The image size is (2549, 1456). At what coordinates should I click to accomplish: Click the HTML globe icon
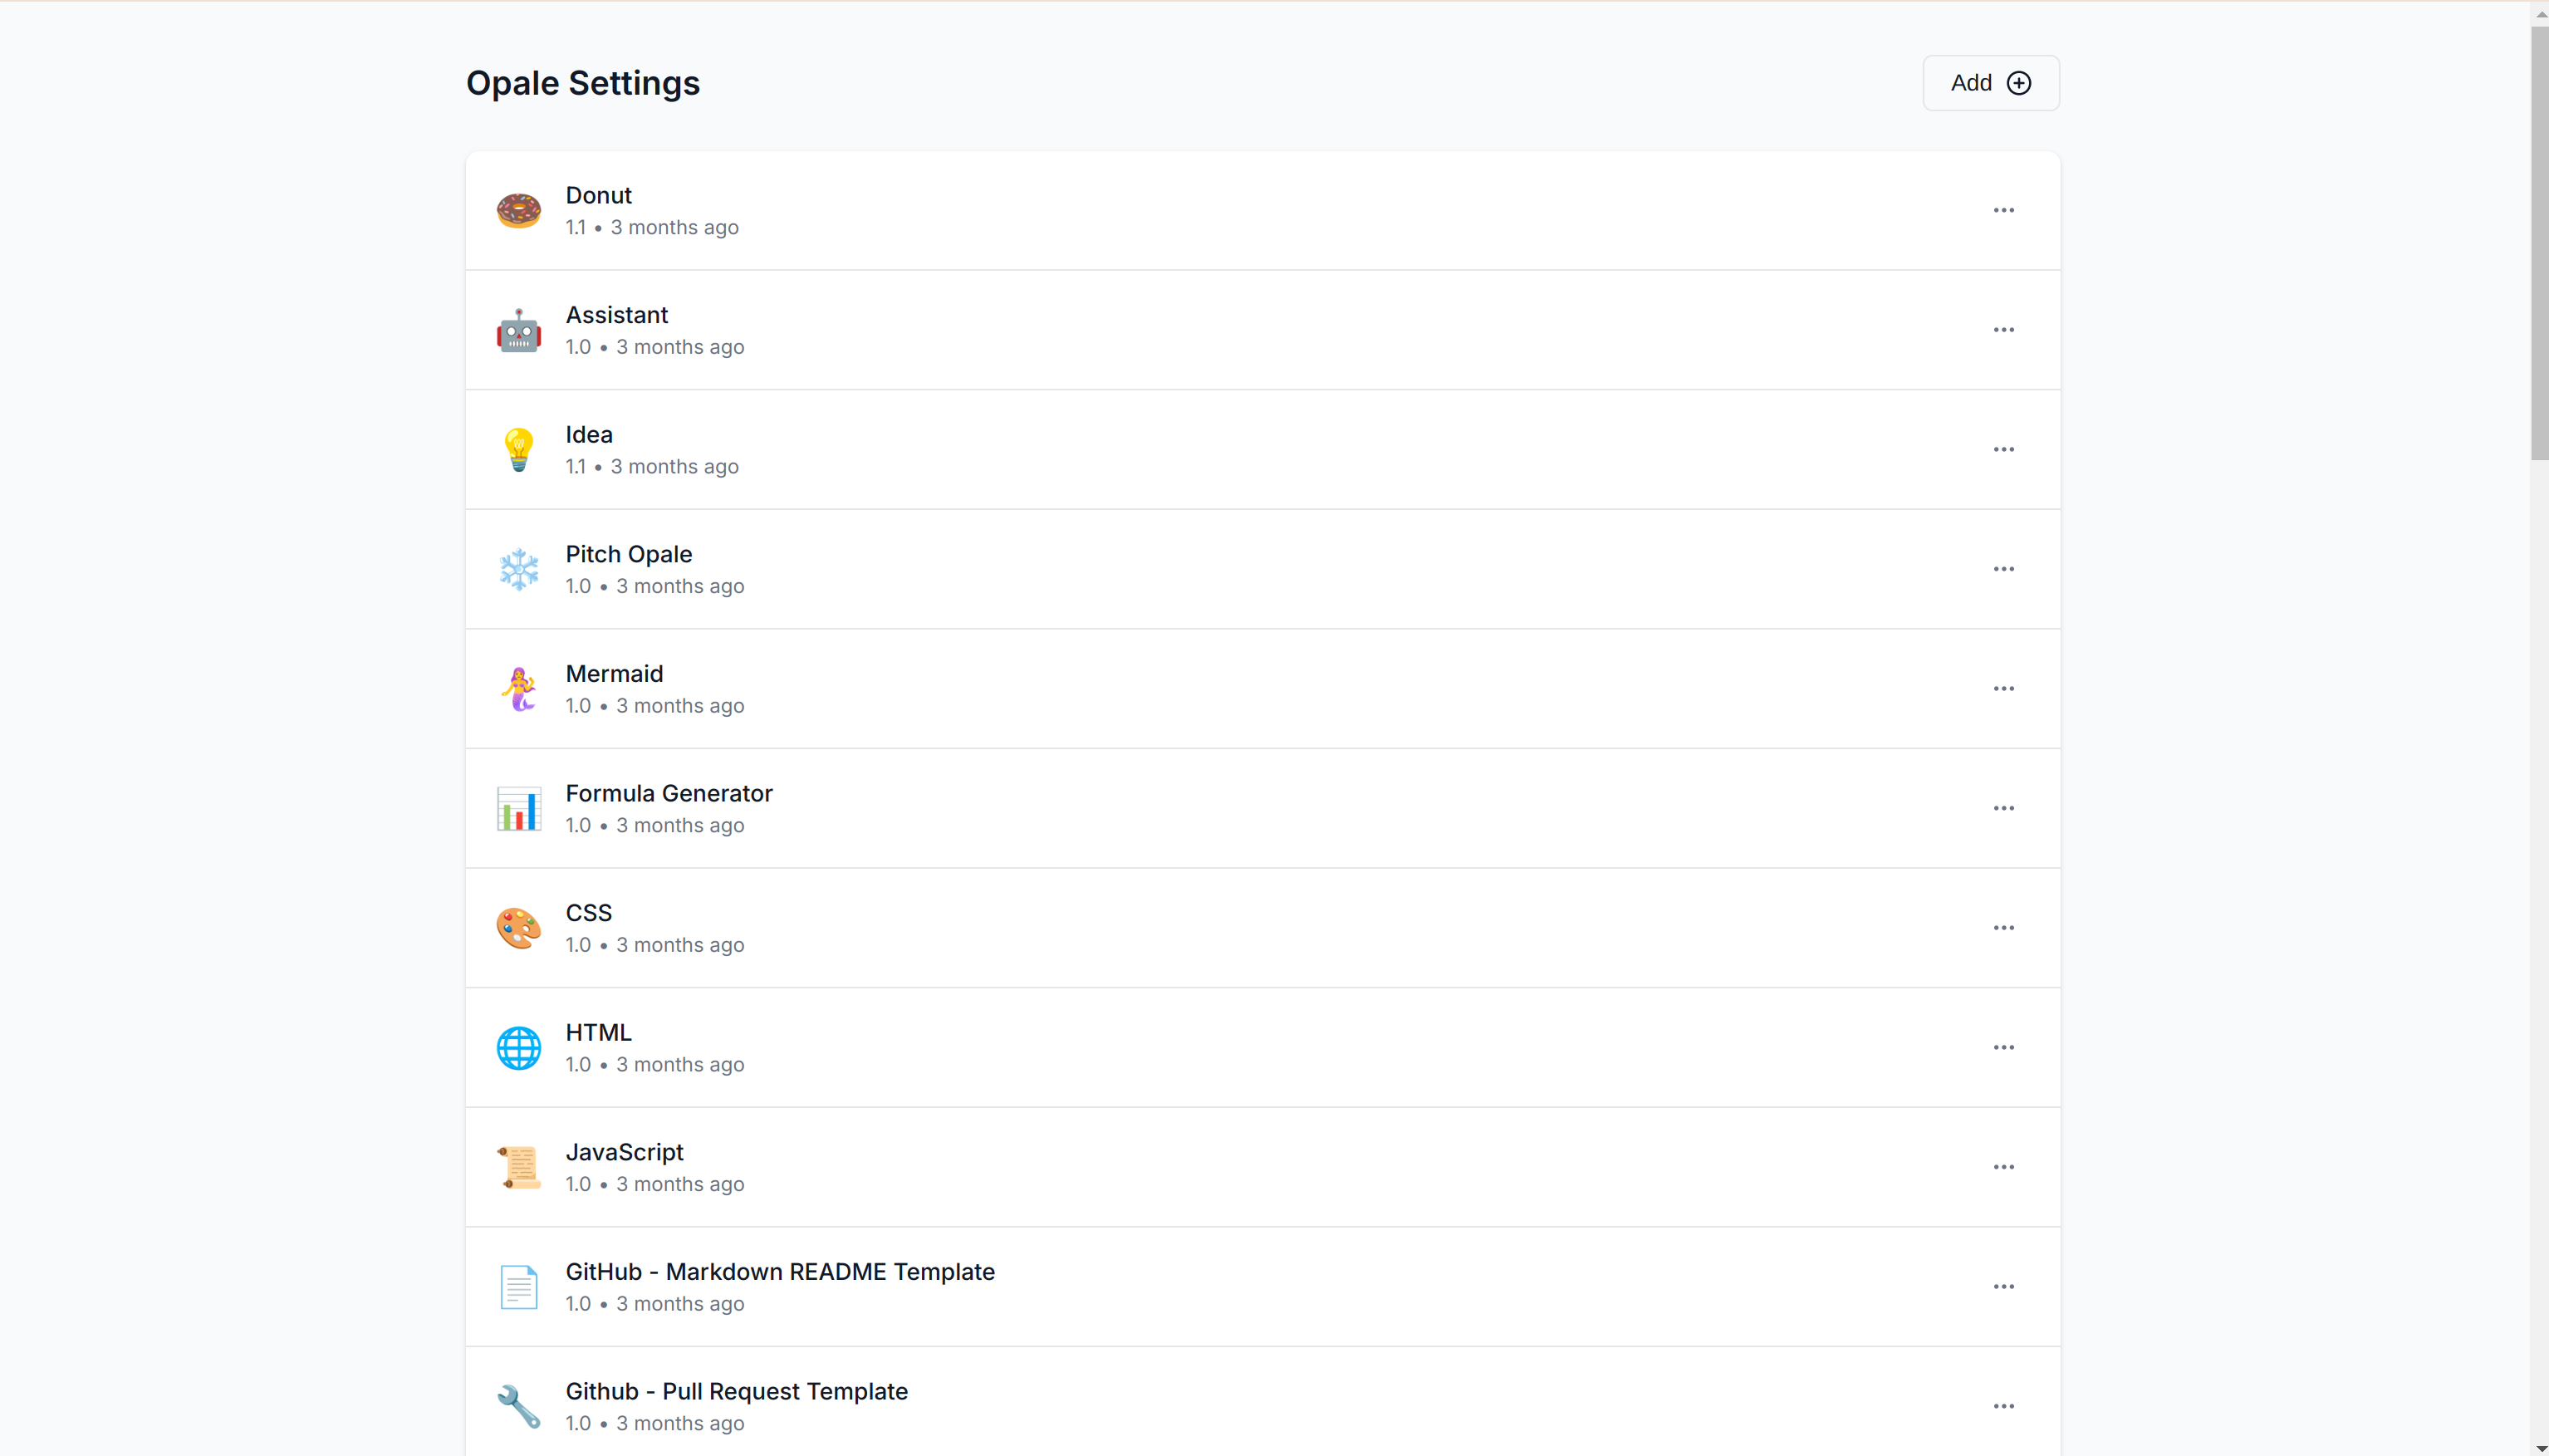[x=518, y=1048]
